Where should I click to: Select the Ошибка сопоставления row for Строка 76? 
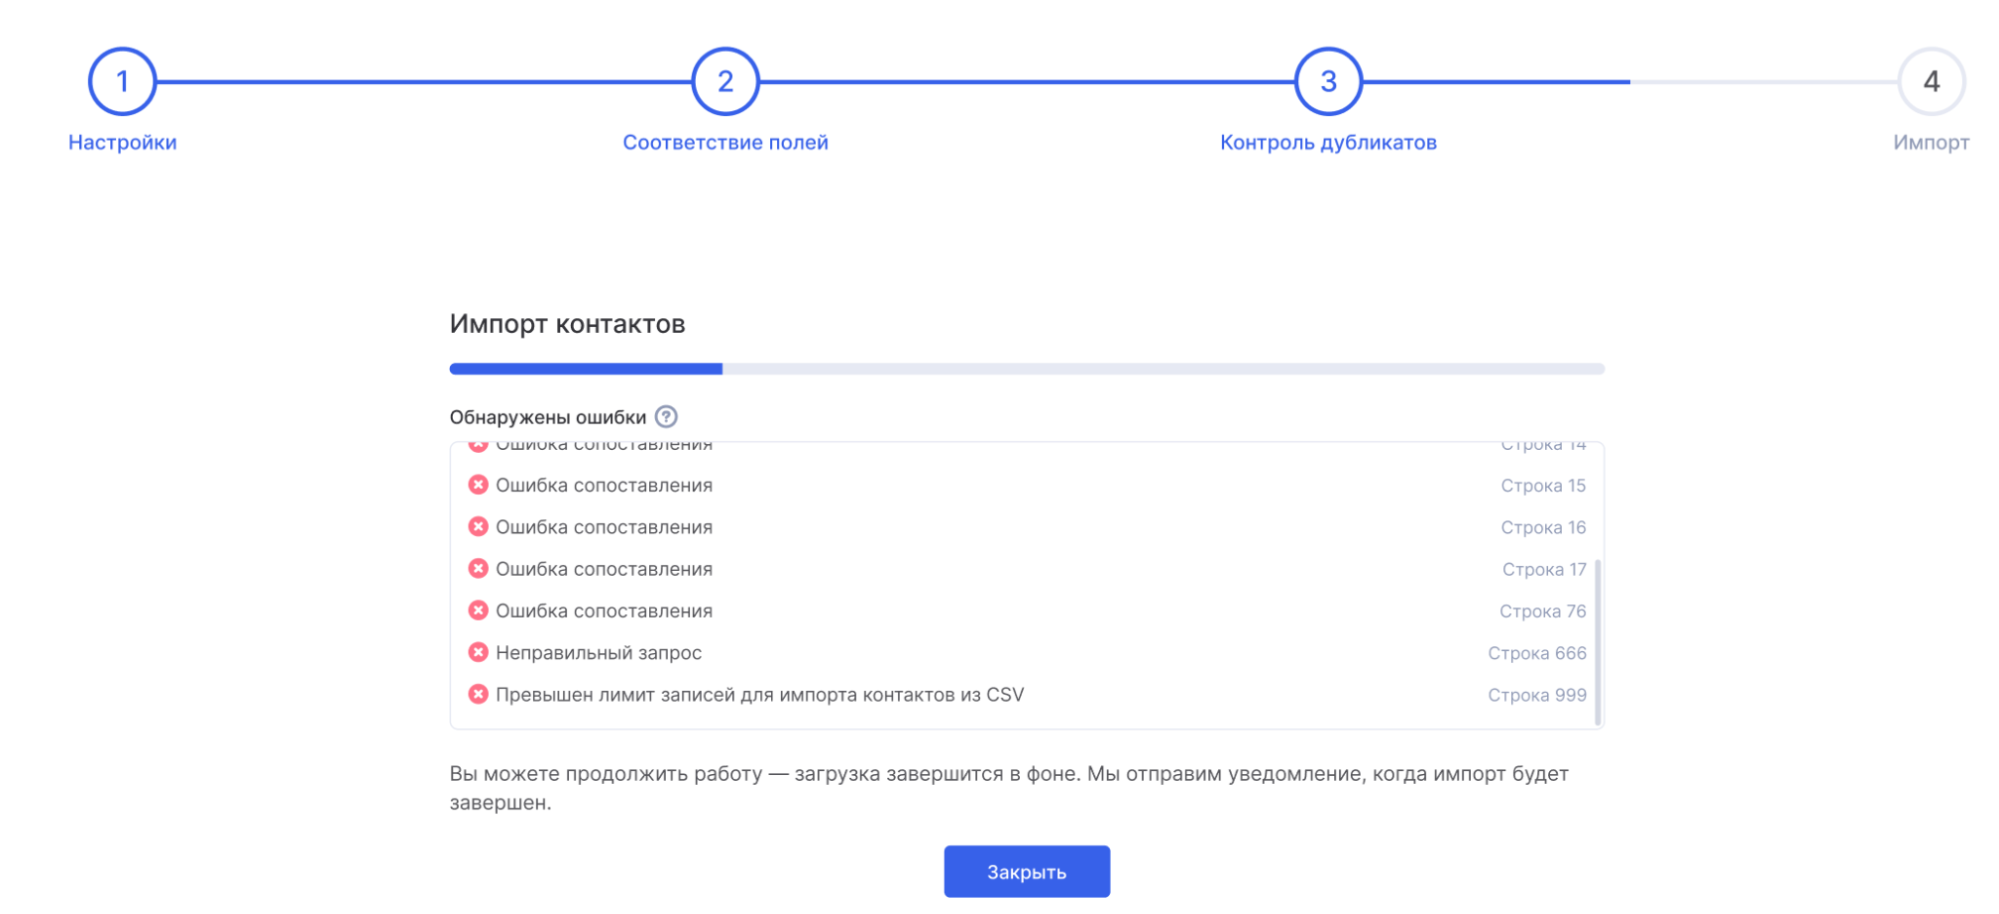(1027, 611)
